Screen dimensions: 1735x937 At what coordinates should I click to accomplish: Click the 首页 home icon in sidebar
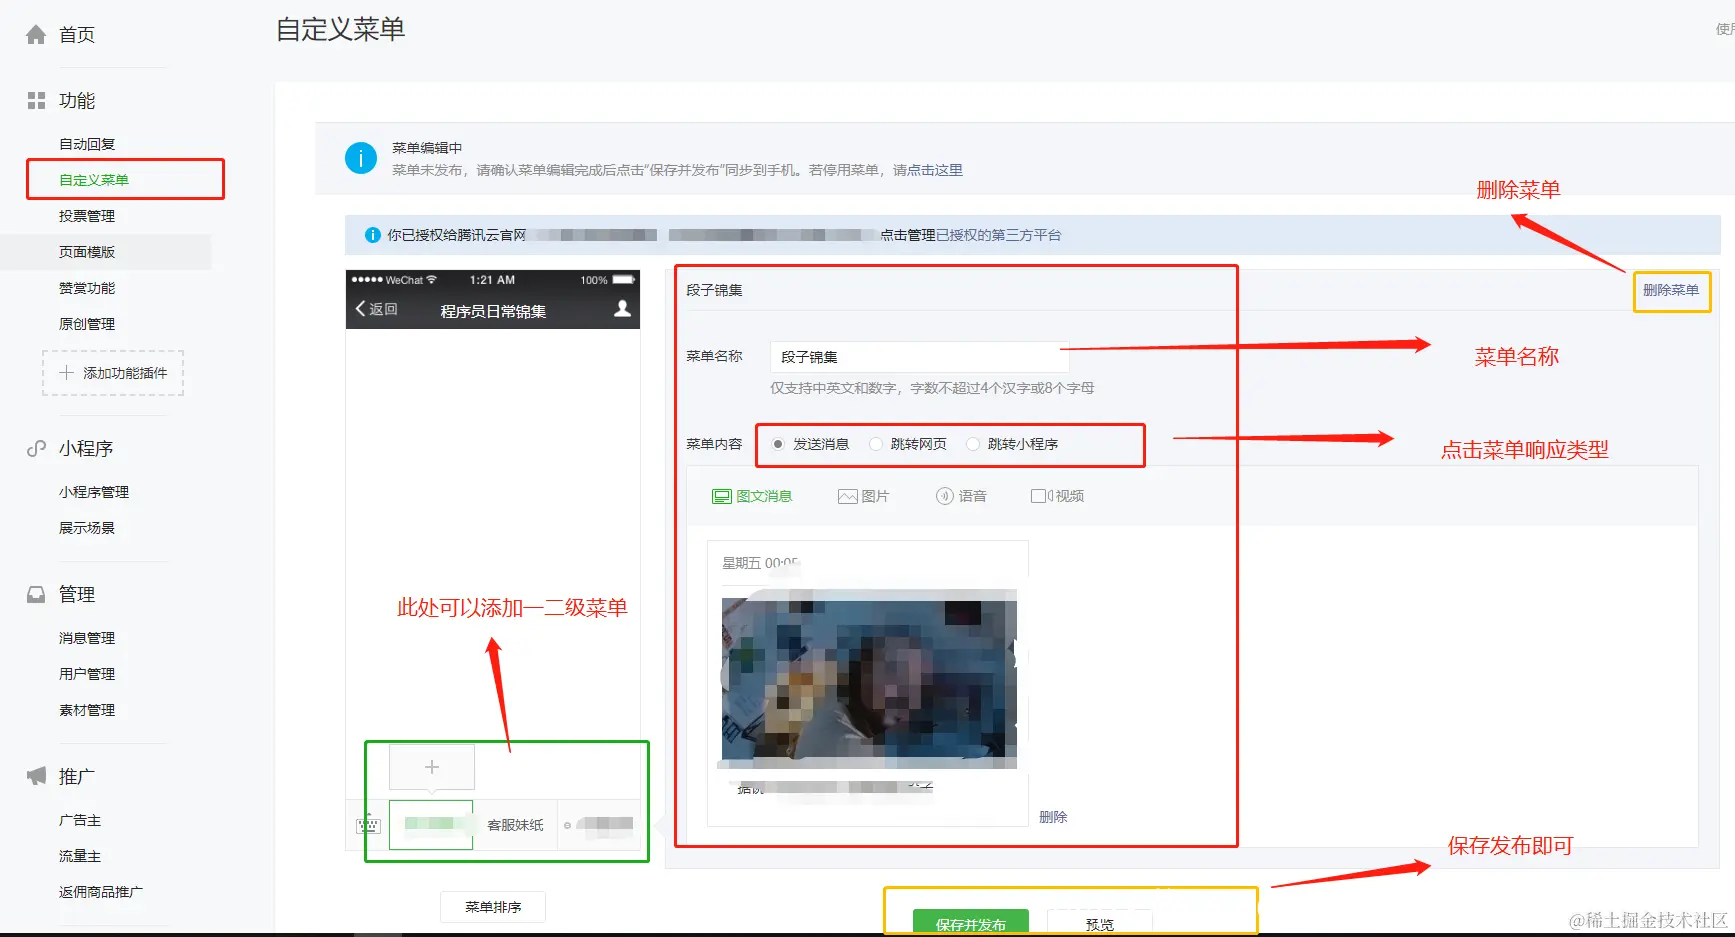pos(36,33)
